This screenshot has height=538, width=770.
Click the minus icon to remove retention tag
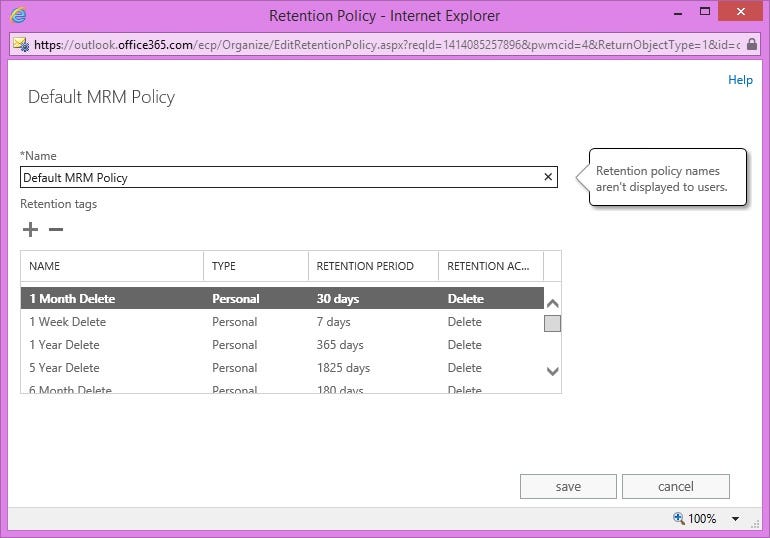click(56, 230)
